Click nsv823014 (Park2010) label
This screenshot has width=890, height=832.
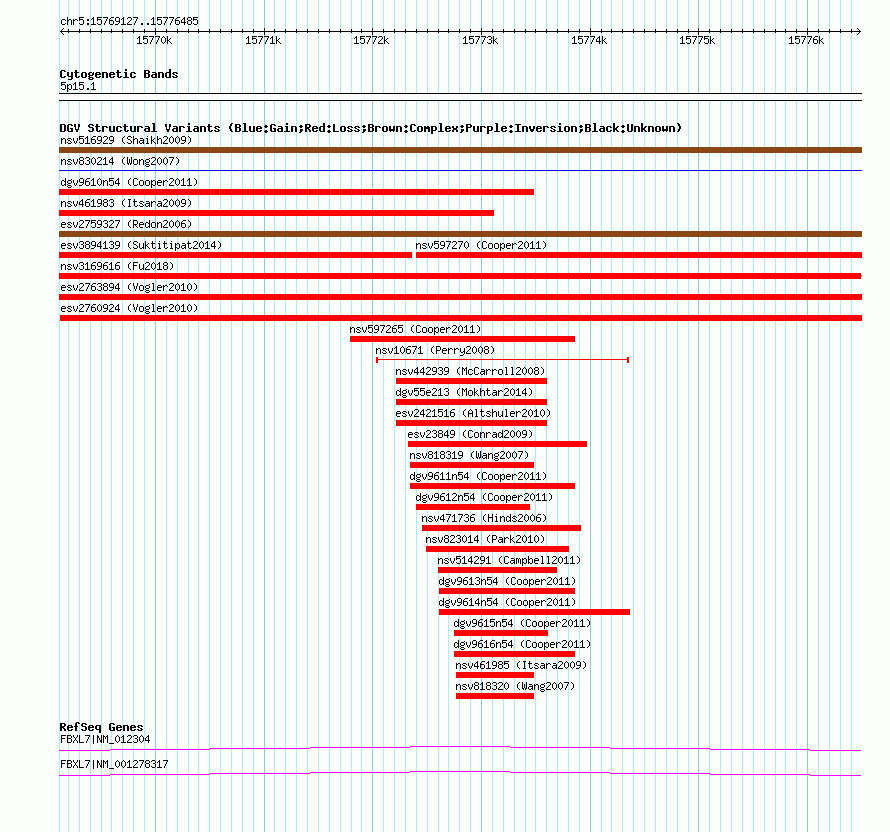coord(485,539)
